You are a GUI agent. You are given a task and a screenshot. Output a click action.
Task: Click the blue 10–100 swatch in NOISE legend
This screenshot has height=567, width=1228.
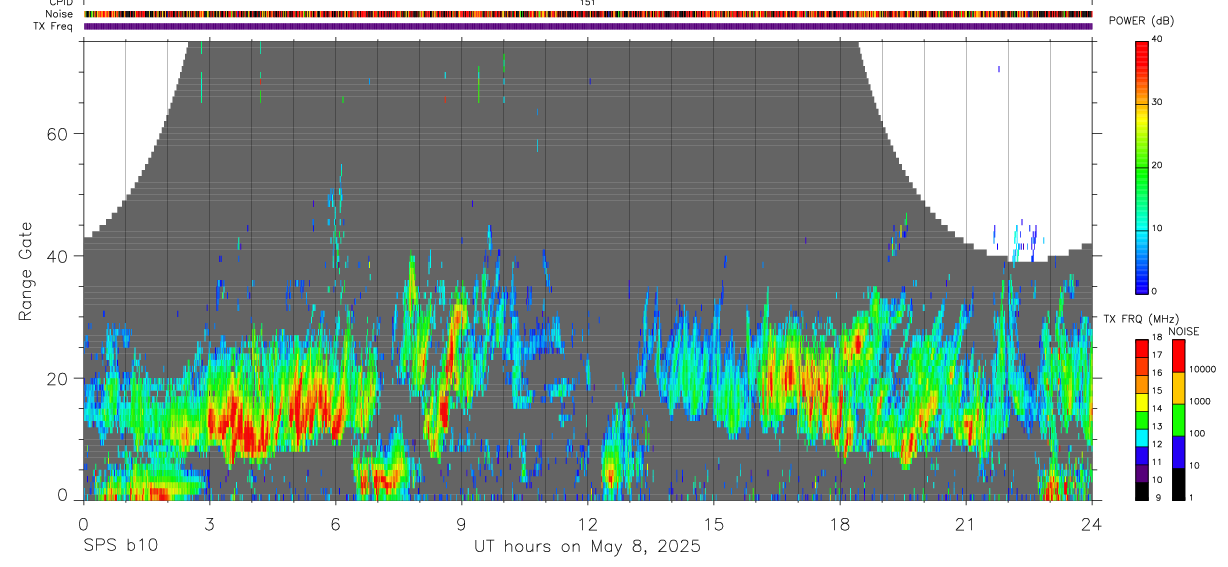coord(1178,451)
